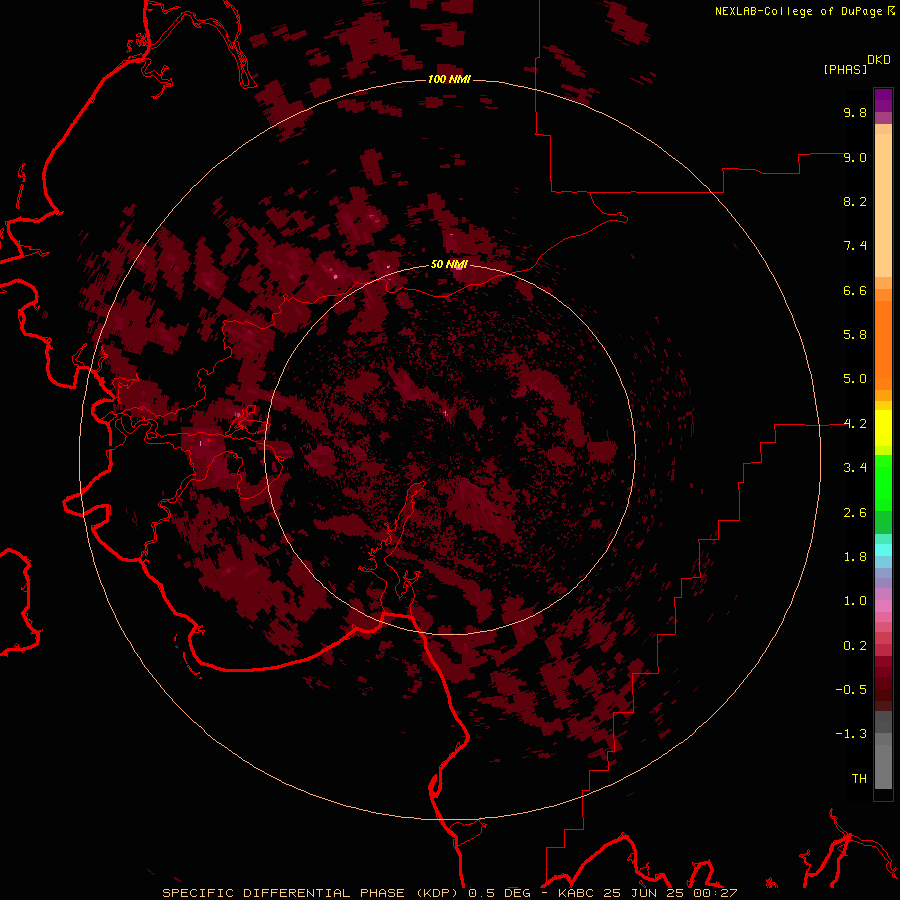Click the 25 JUN 25 00:27 timestamp
Viewport: 900px width, 900px height.
coord(670,893)
